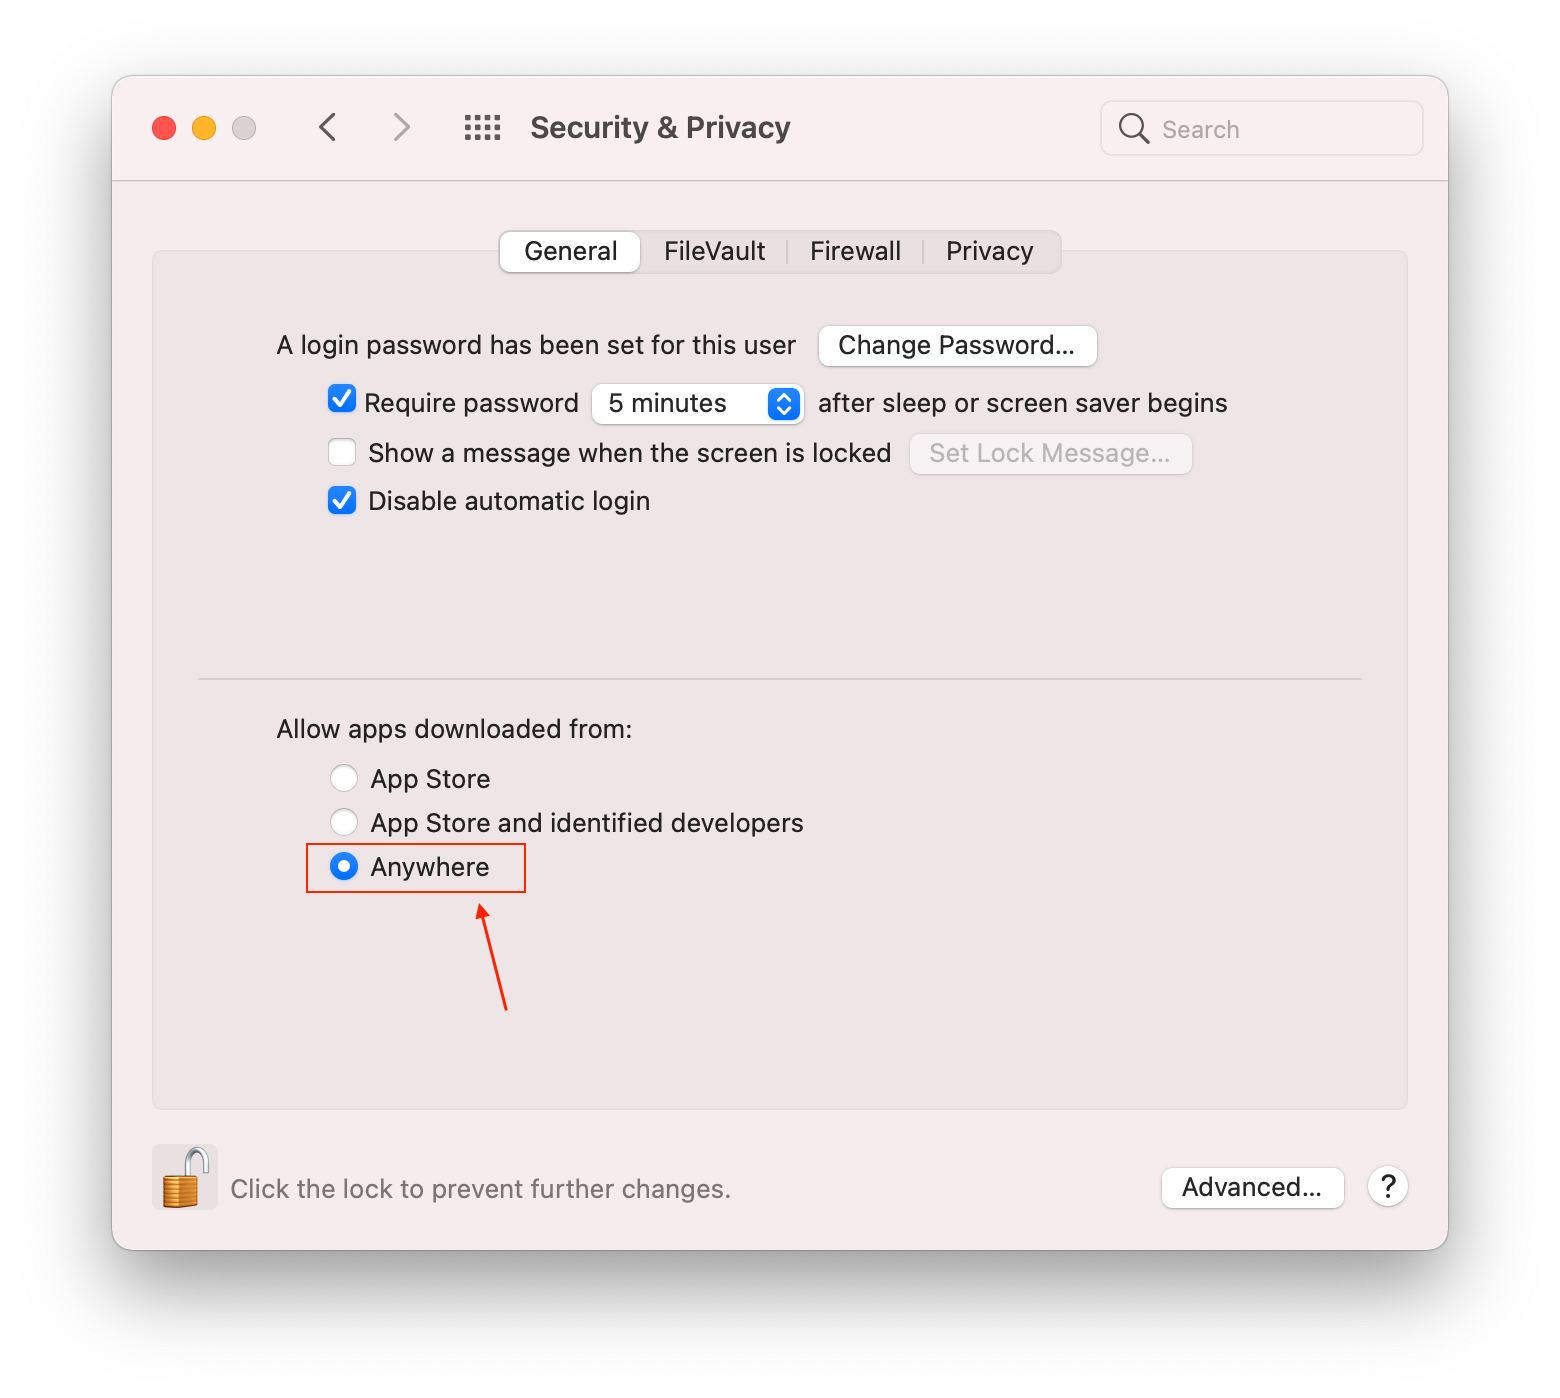Image resolution: width=1560 pixels, height=1398 pixels.
Task: Click the Change Password button
Action: point(957,345)
